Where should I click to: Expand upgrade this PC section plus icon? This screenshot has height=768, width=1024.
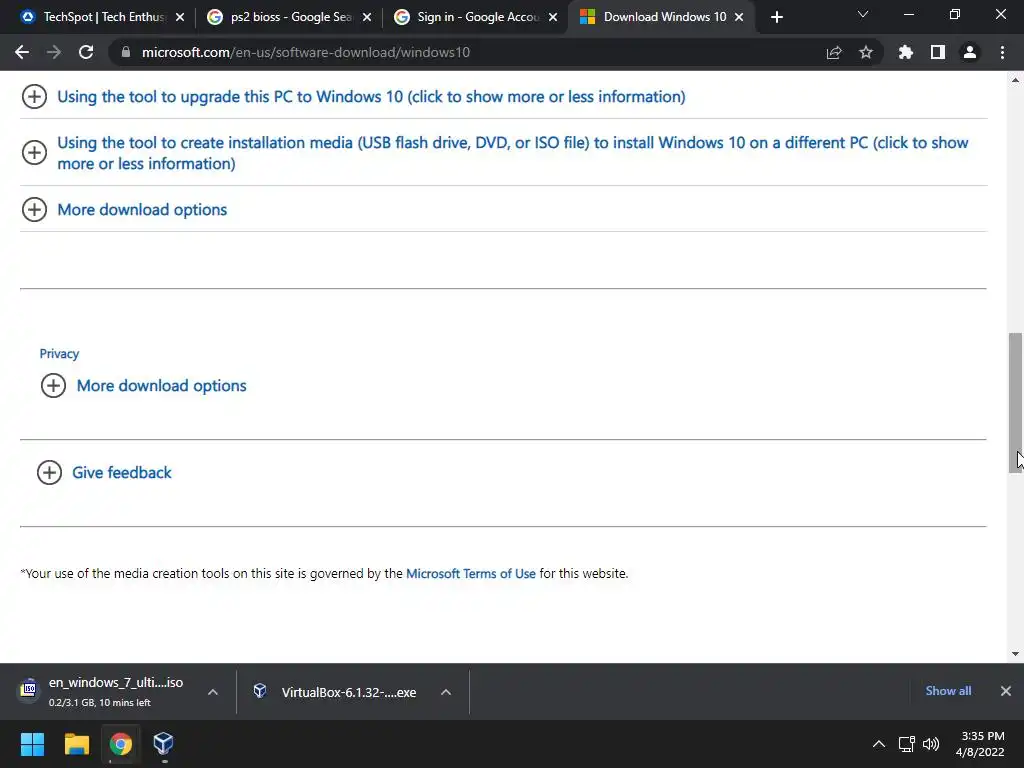coord(34,97)
